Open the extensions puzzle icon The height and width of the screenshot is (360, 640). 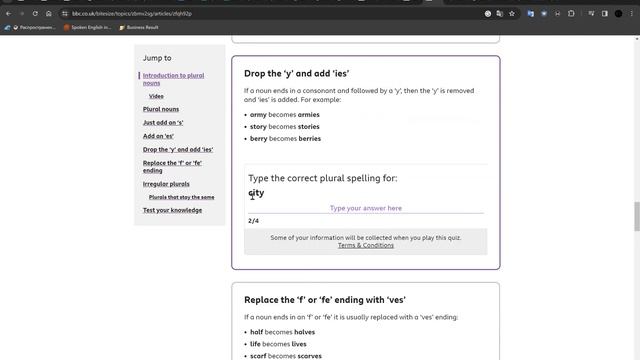[x=571, y=13]
